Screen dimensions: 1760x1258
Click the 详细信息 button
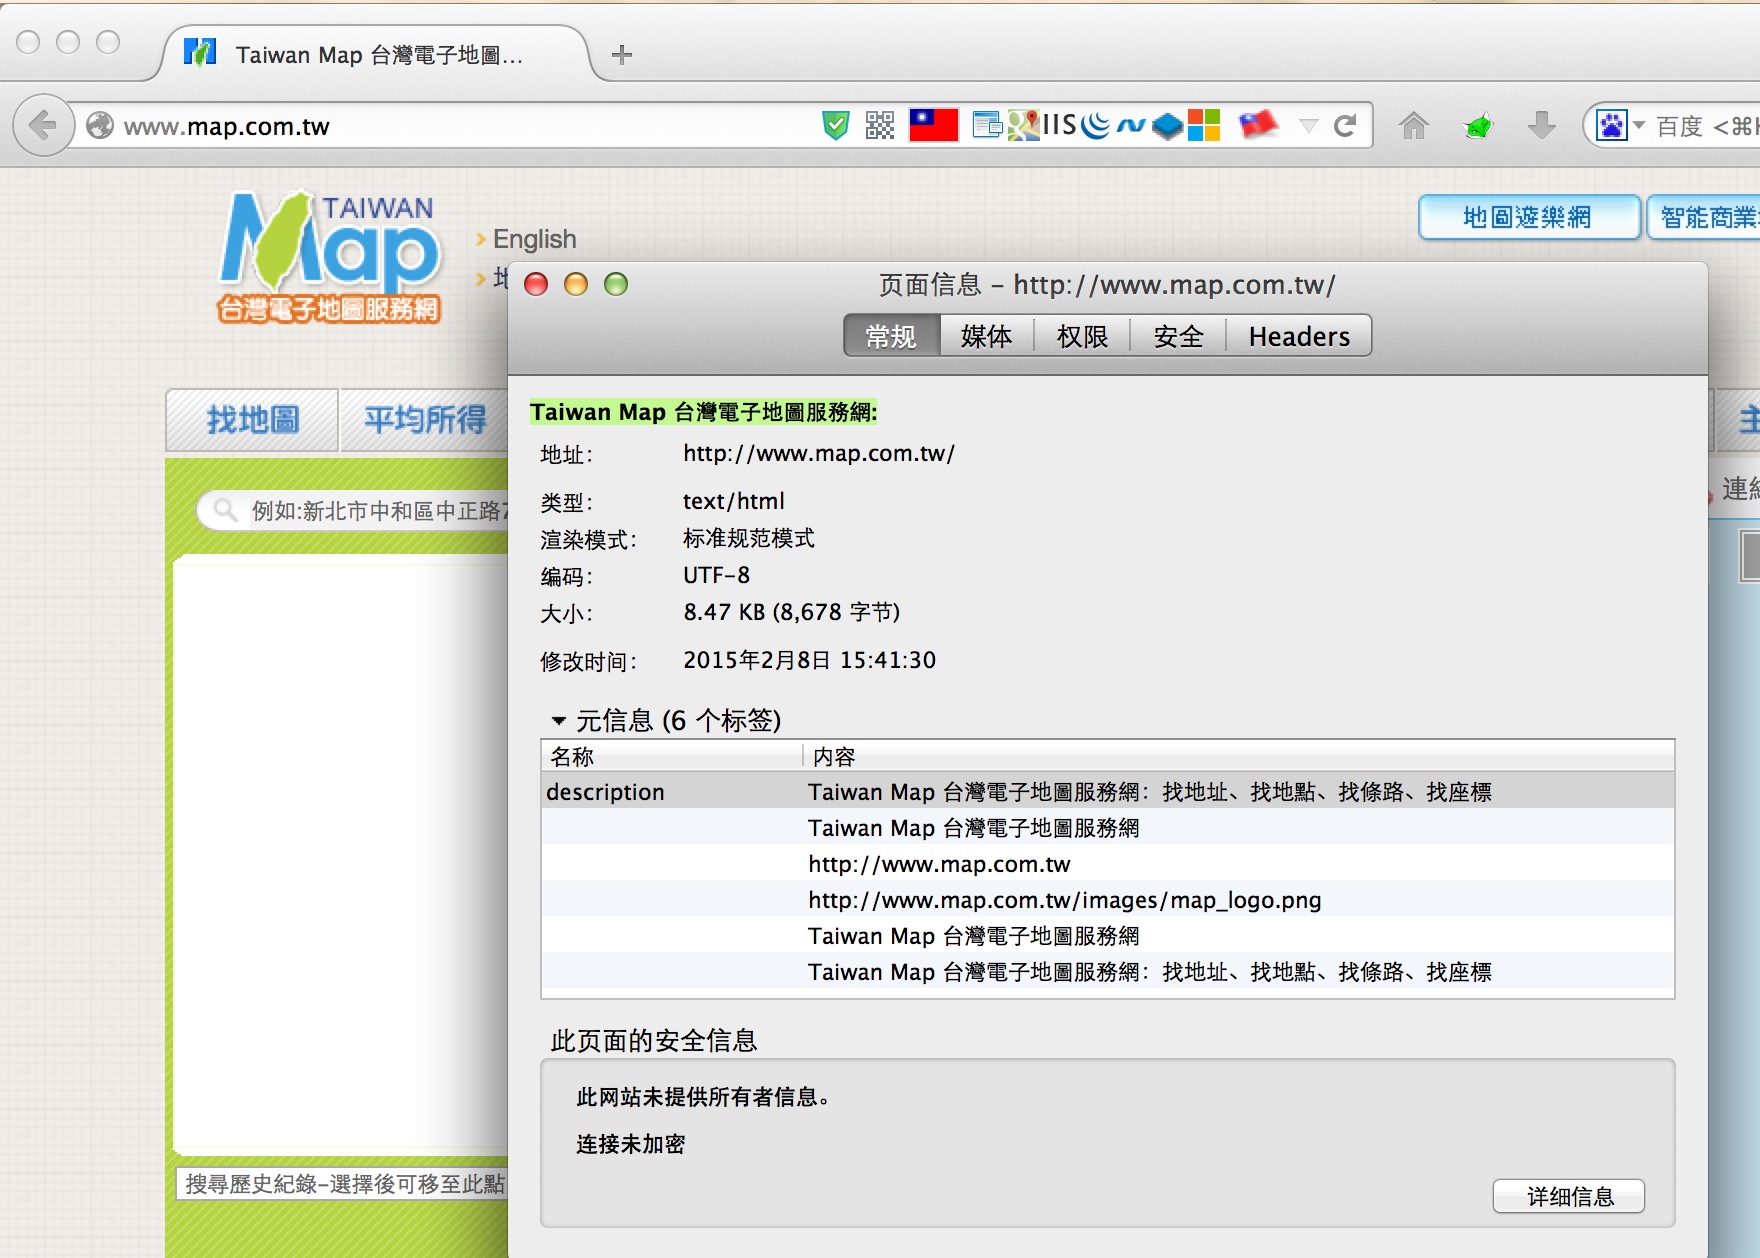coord(1569,1196)
